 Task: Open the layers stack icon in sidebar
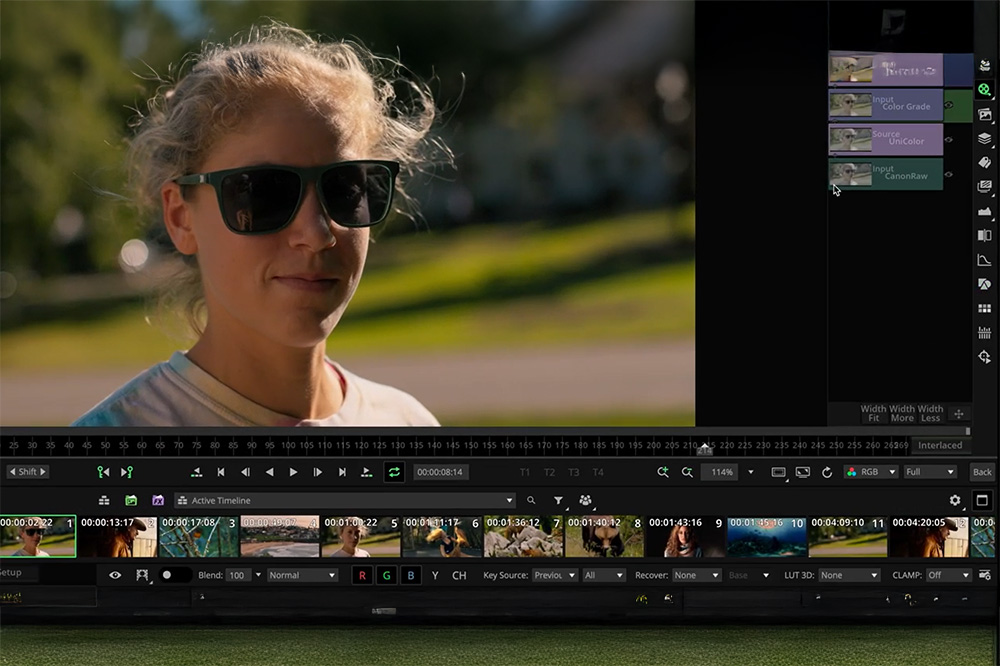click(x=984, y=138)
